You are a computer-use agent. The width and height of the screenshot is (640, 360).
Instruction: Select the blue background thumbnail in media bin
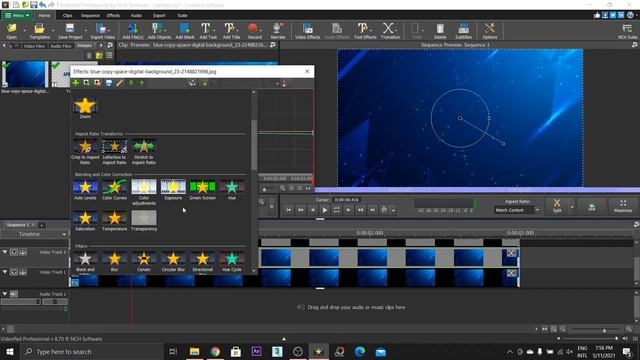[x=25, y=74]
